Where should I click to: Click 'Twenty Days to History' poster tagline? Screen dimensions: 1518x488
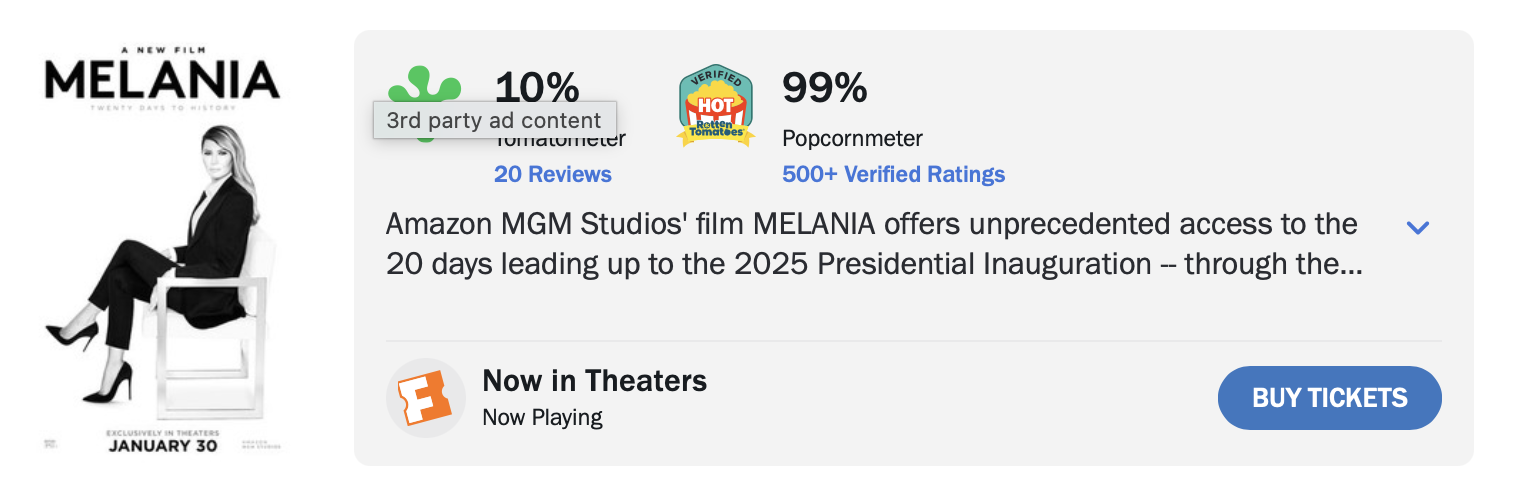[162, 107]
